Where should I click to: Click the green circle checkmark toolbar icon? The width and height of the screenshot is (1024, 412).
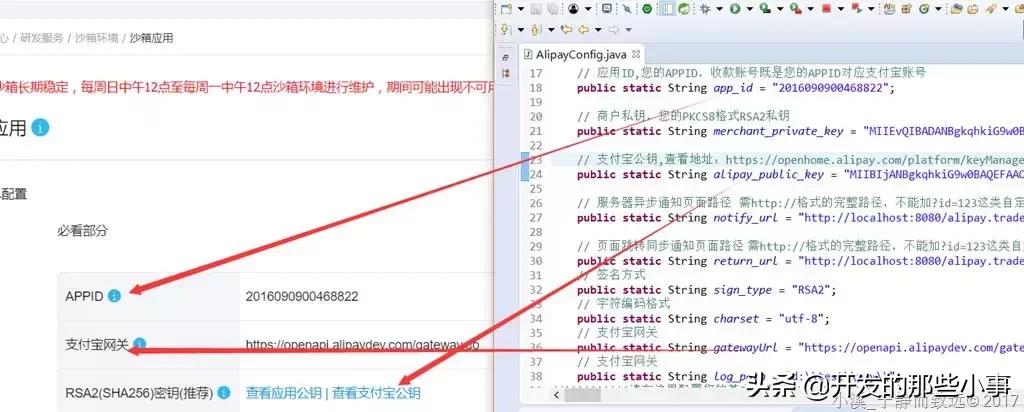(647, 8)
